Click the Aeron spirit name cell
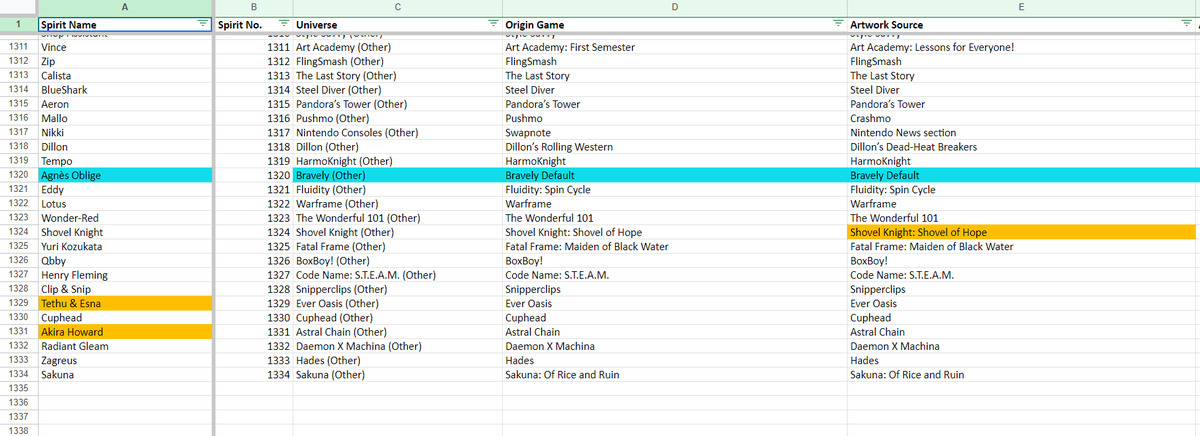 tap(124, 104)
